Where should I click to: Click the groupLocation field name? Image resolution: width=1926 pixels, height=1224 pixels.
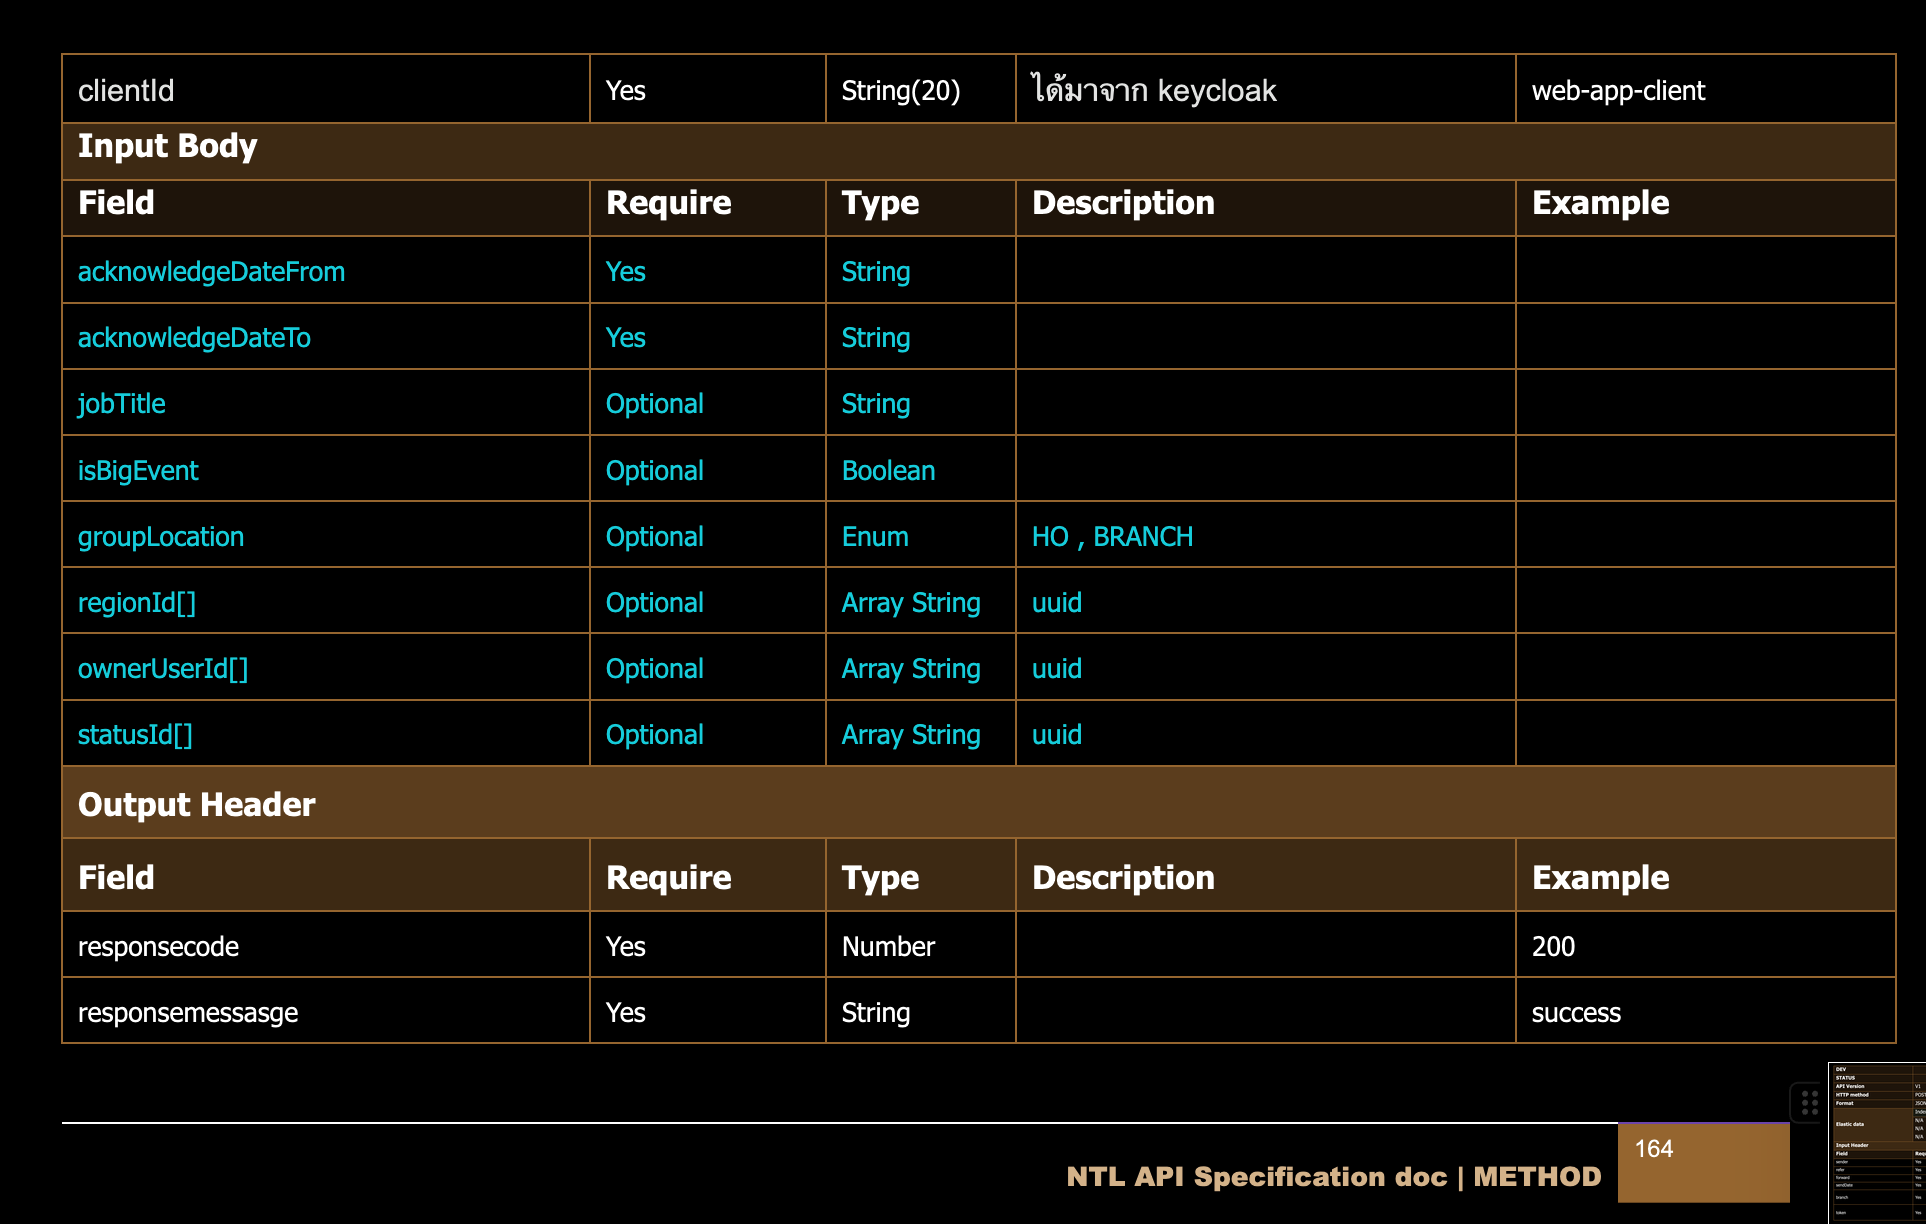pyautogui.click(x=161, y=537)
